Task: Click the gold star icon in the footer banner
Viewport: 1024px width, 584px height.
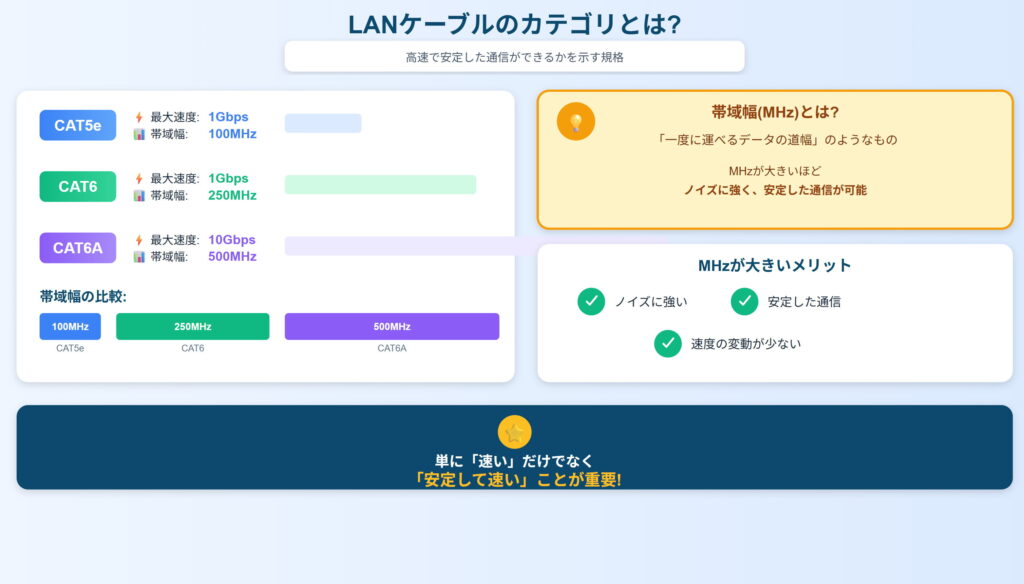Action: (514, 432)
